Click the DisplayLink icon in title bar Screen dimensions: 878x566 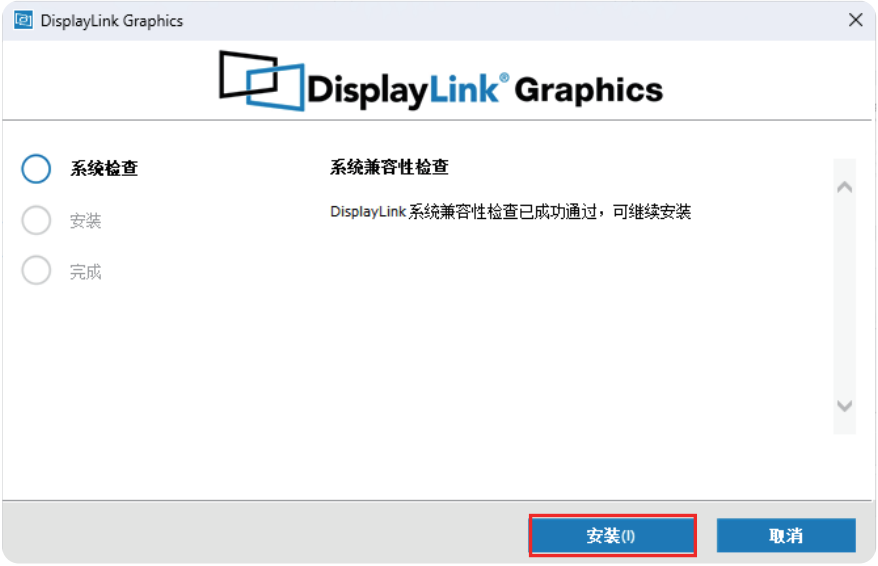[x=23, y=21]
